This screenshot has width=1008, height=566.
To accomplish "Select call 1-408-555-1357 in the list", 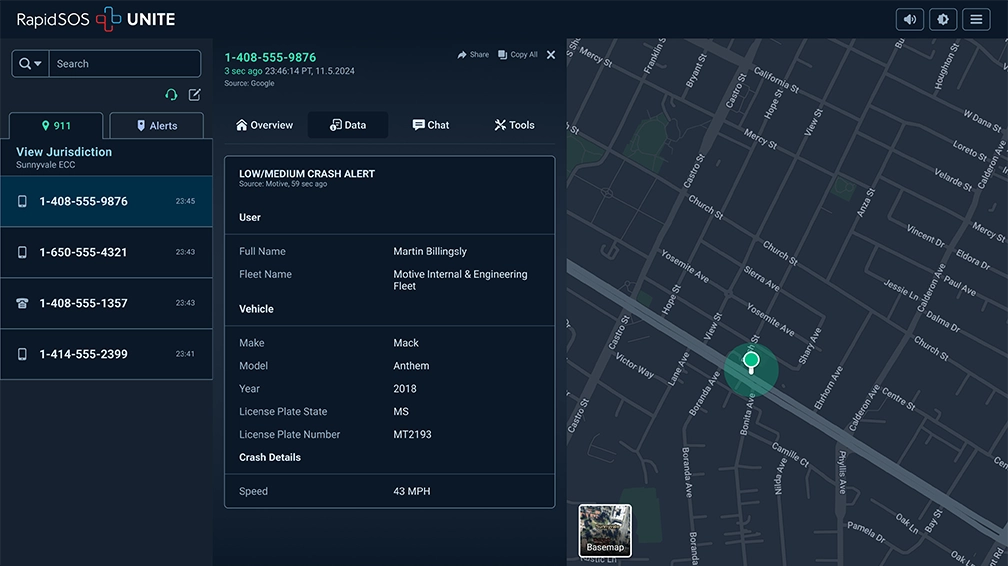I will click(106, 303).
